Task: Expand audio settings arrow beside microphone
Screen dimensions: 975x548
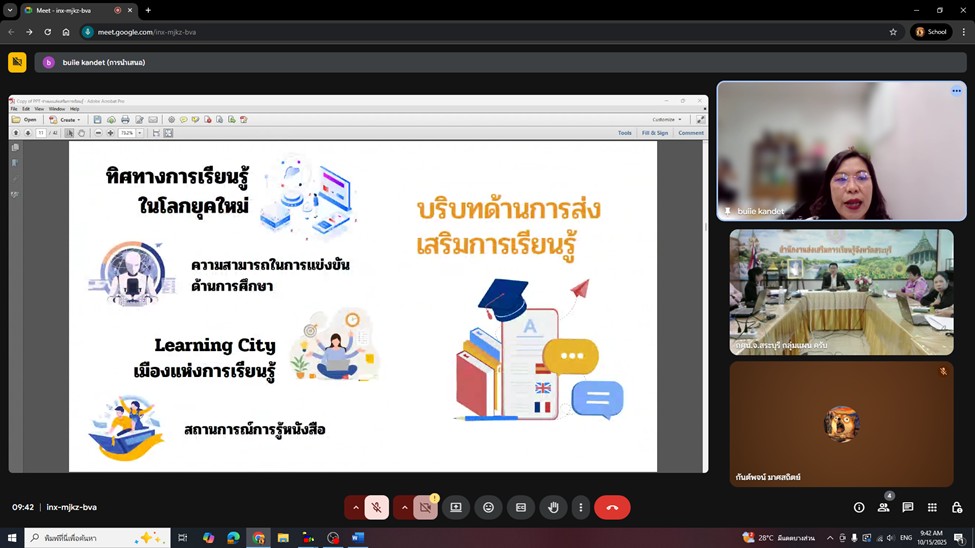Action: click(355, 508)
